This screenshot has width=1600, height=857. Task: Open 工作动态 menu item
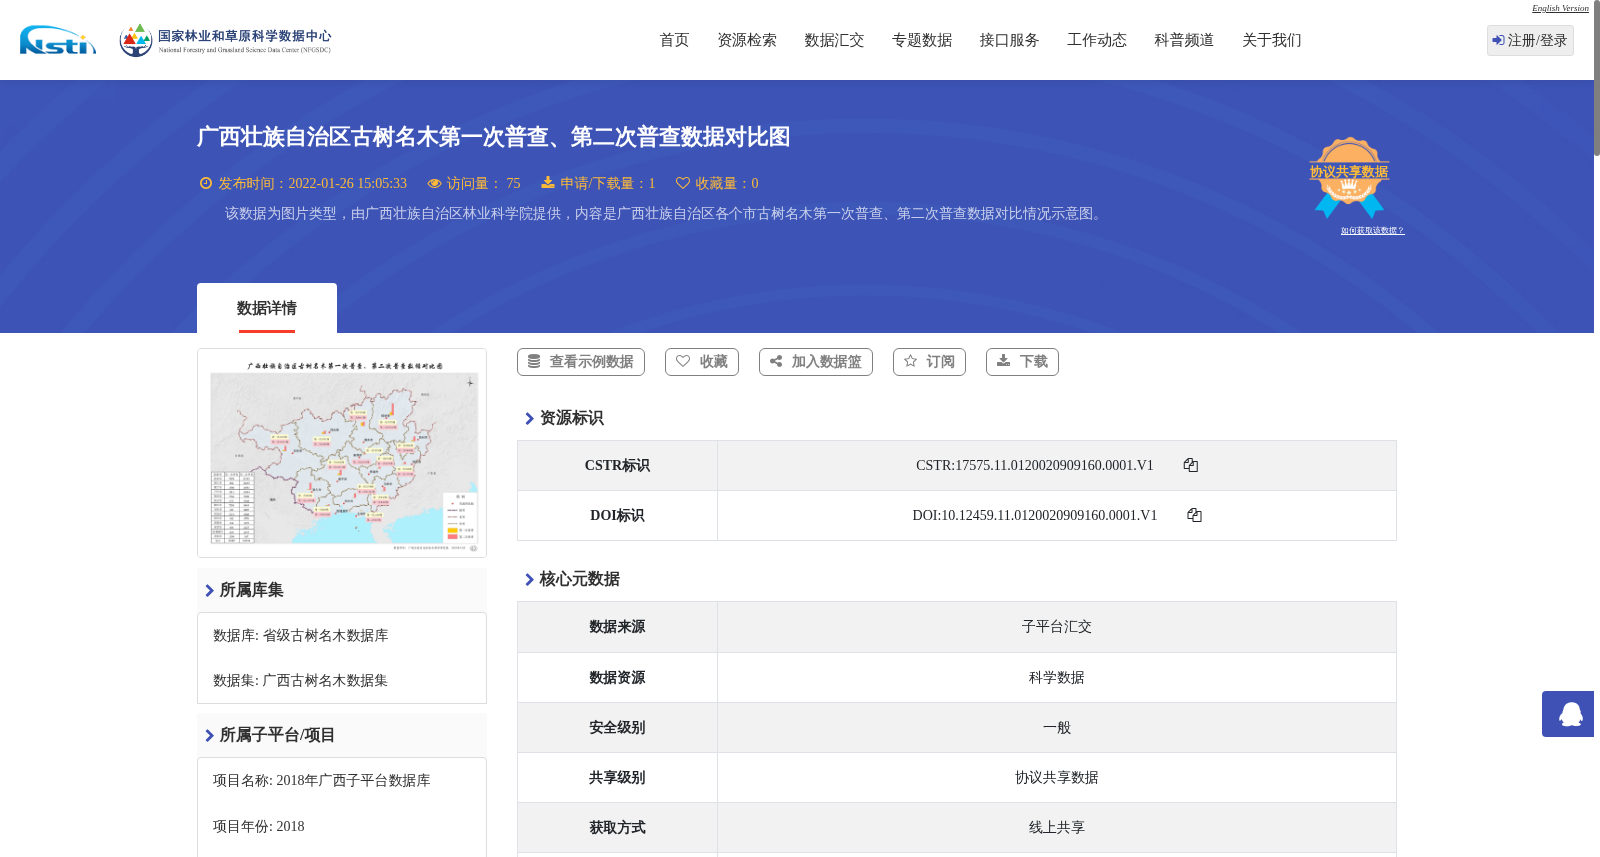coord(1097,40)
